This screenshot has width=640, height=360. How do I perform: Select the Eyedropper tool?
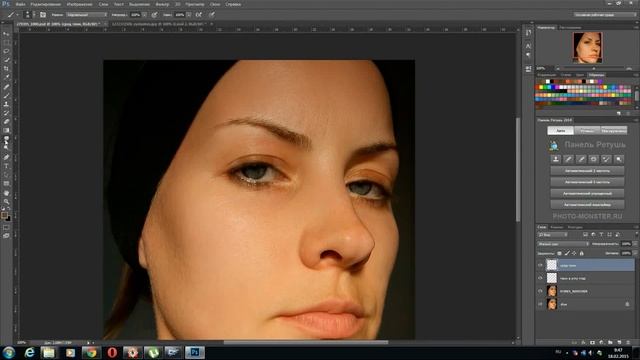coord(6,77)
